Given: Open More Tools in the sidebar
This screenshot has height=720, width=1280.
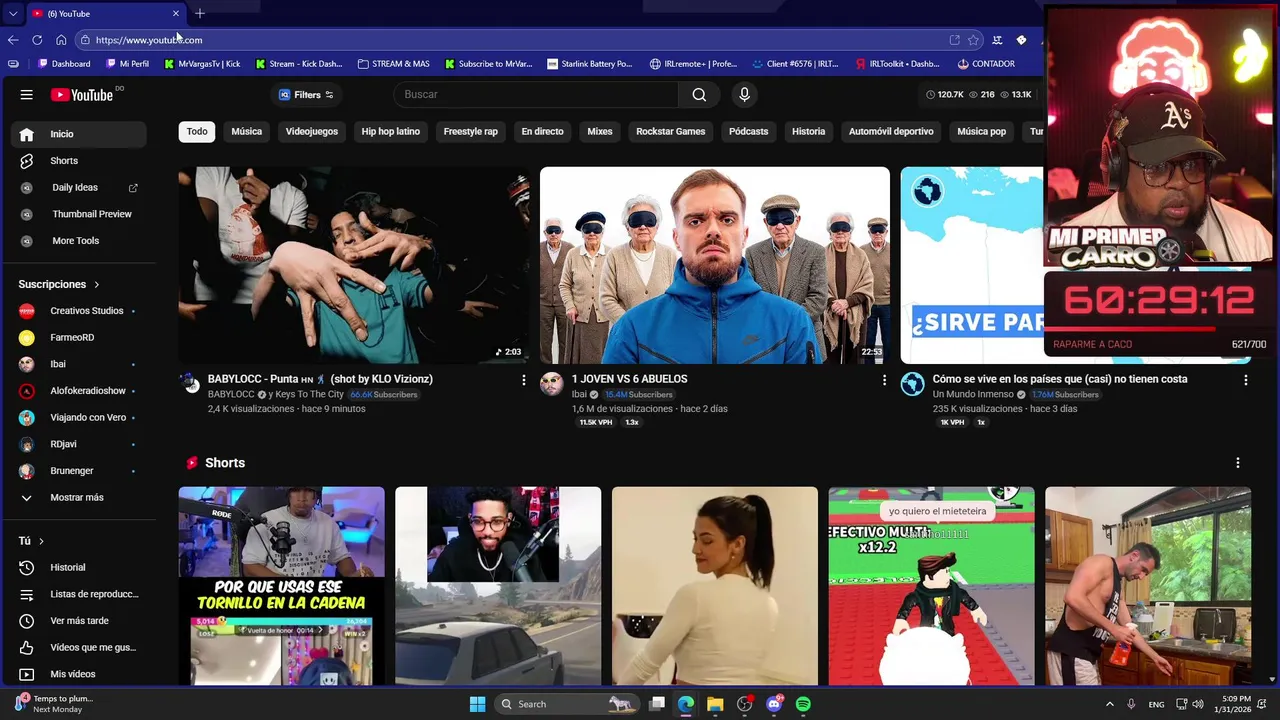Looking at the screenshot, I should (x=79, y=241).
